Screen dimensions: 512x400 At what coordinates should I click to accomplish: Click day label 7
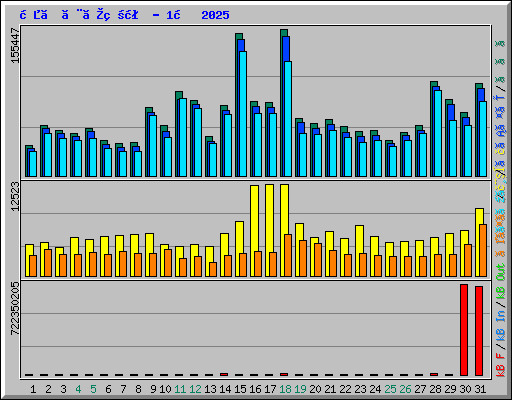[123, 389]
